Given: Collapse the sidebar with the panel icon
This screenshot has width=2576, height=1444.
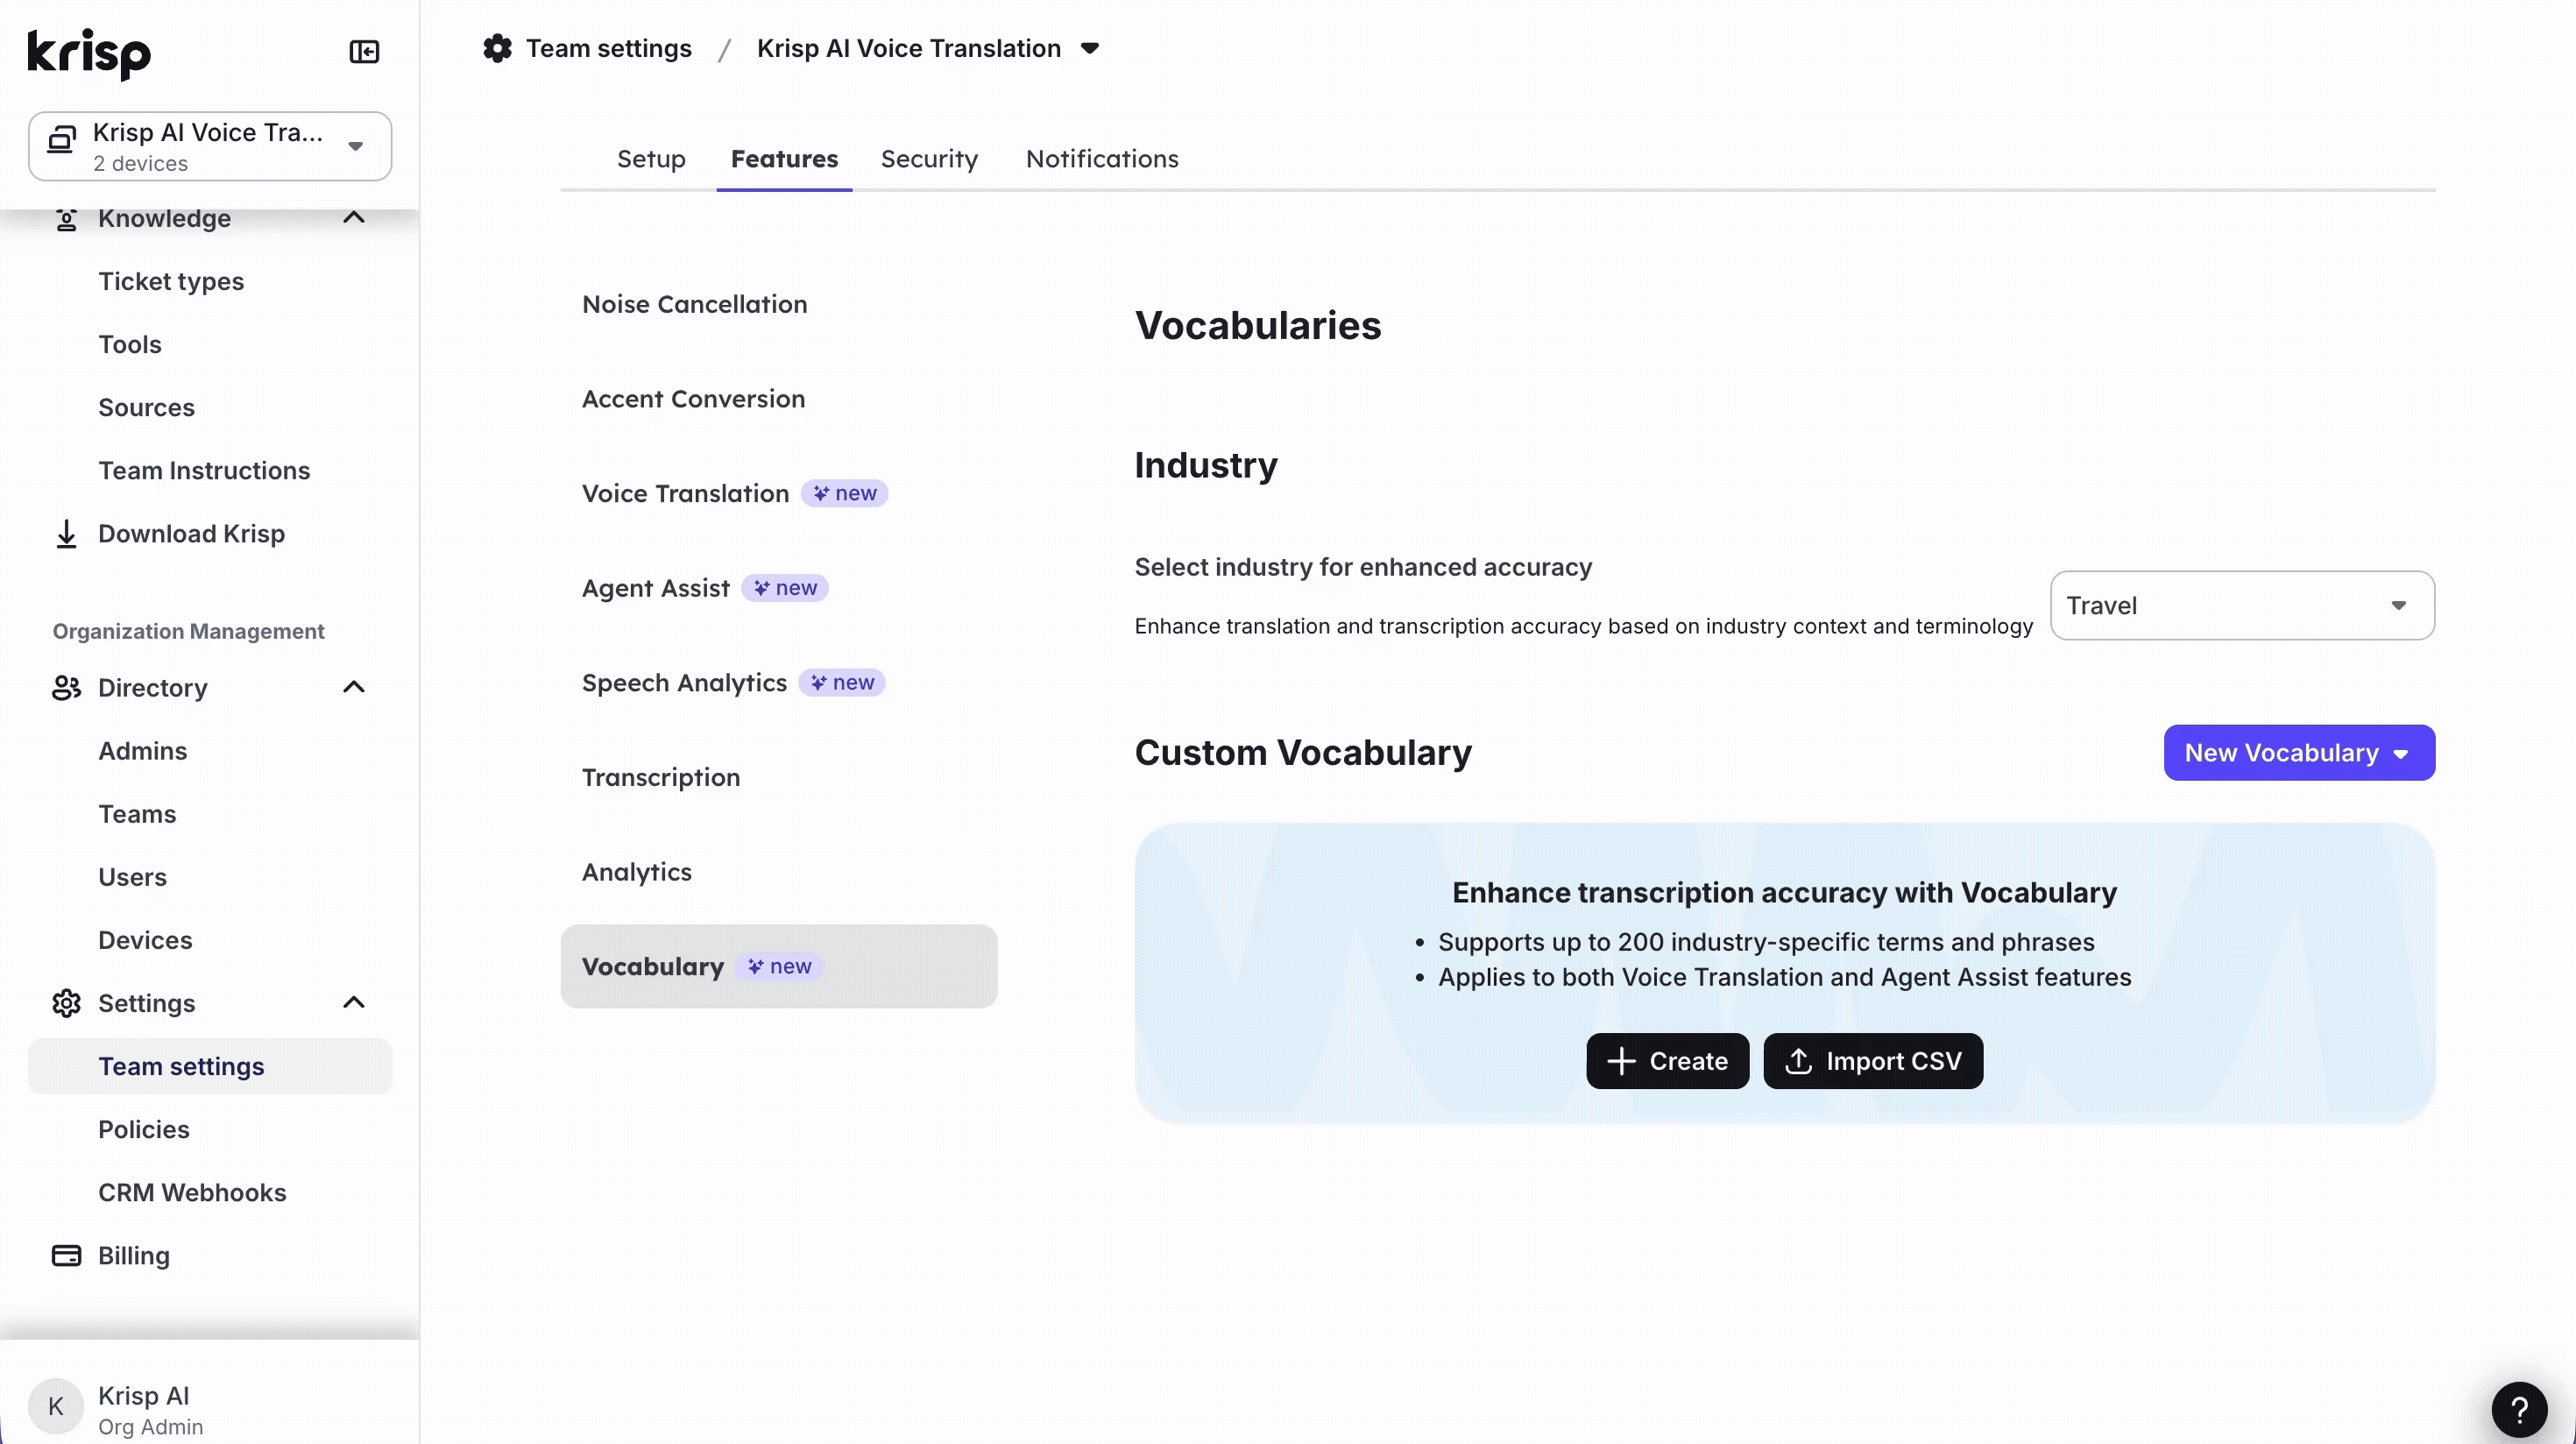Looking at the screenshot, I should 364,51.
